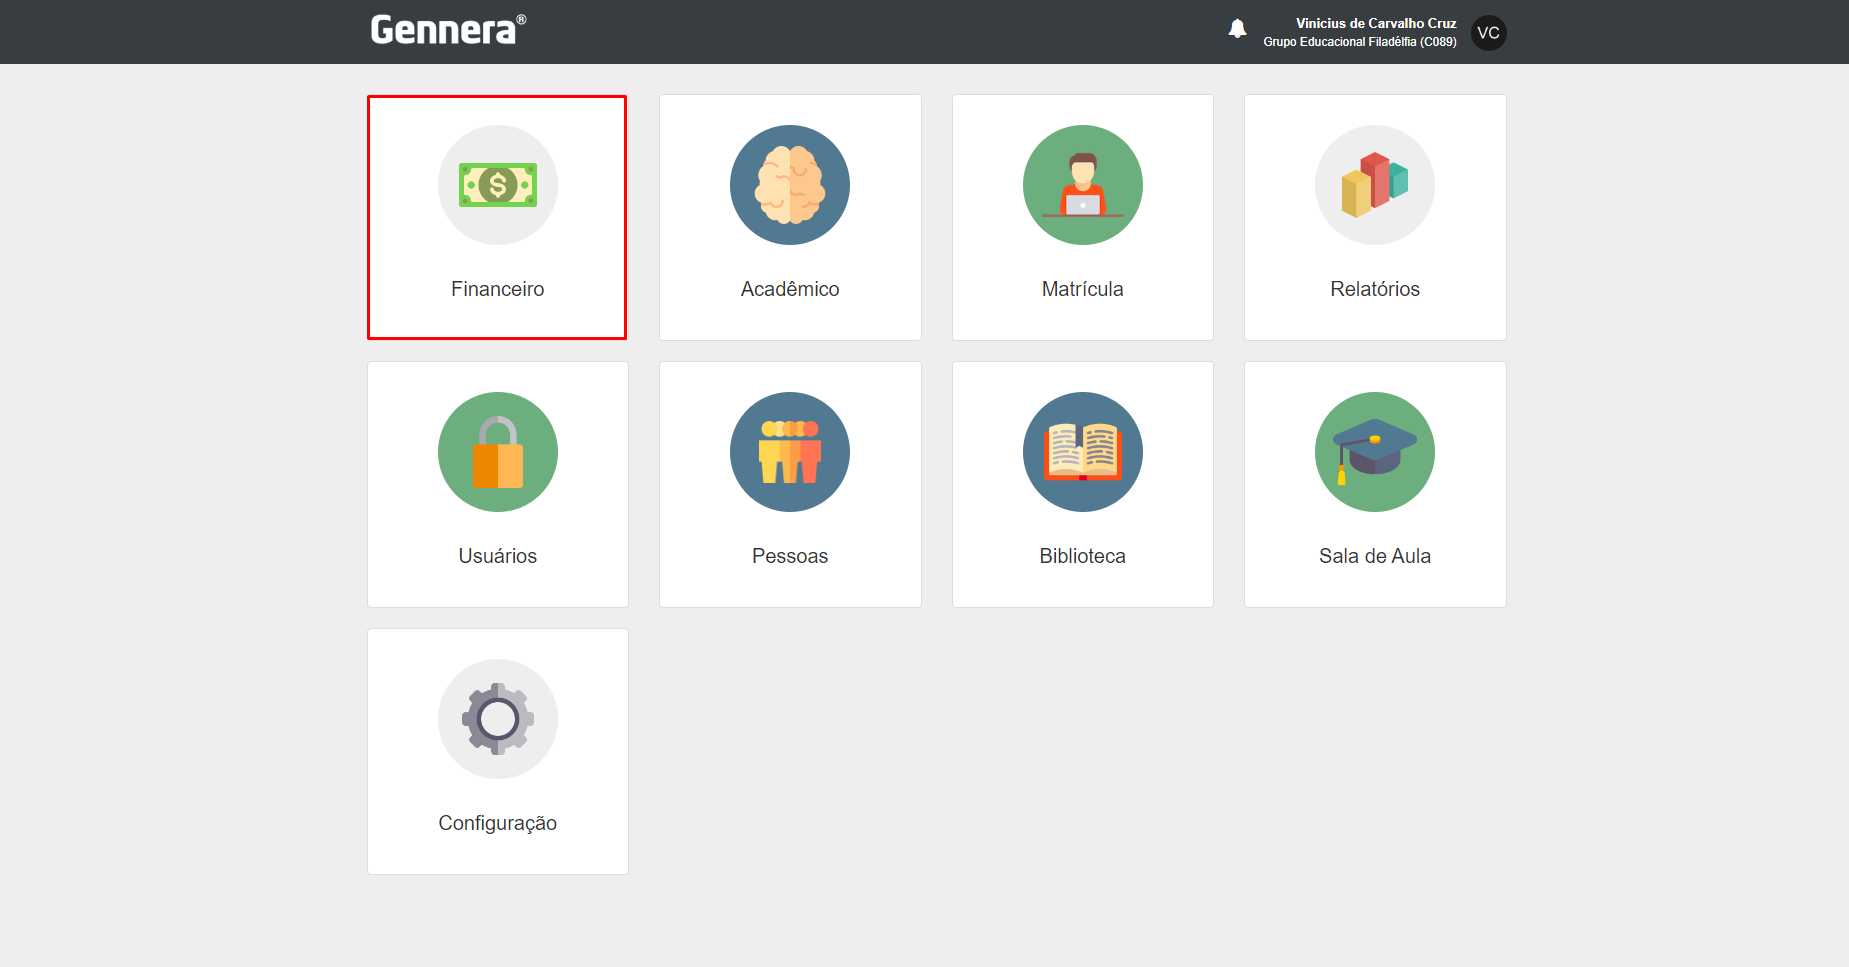Click the Usuários padlock icon
The height and width of the screenshot is (967, 1849).
pos(497,452)
